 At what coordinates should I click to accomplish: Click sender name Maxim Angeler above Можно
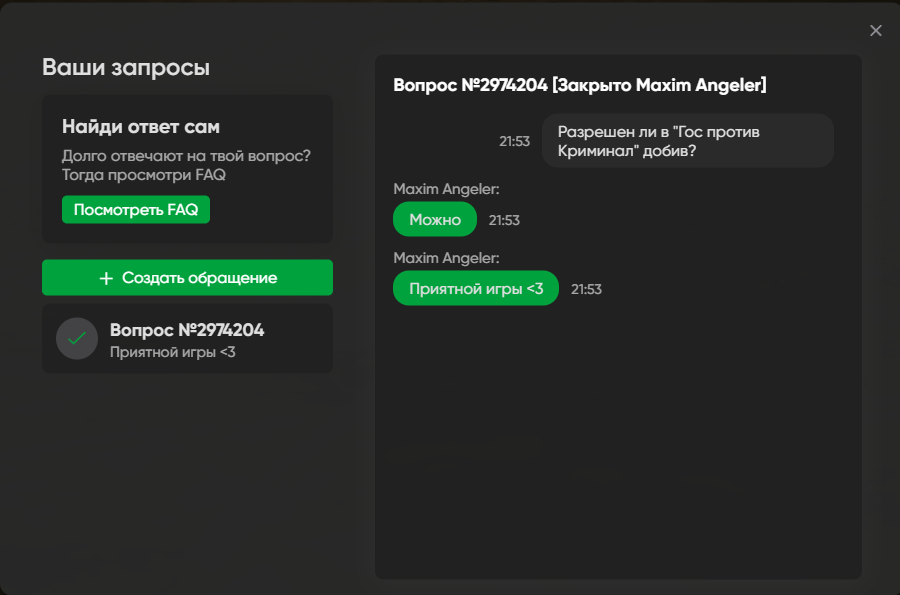pos(446,189)
